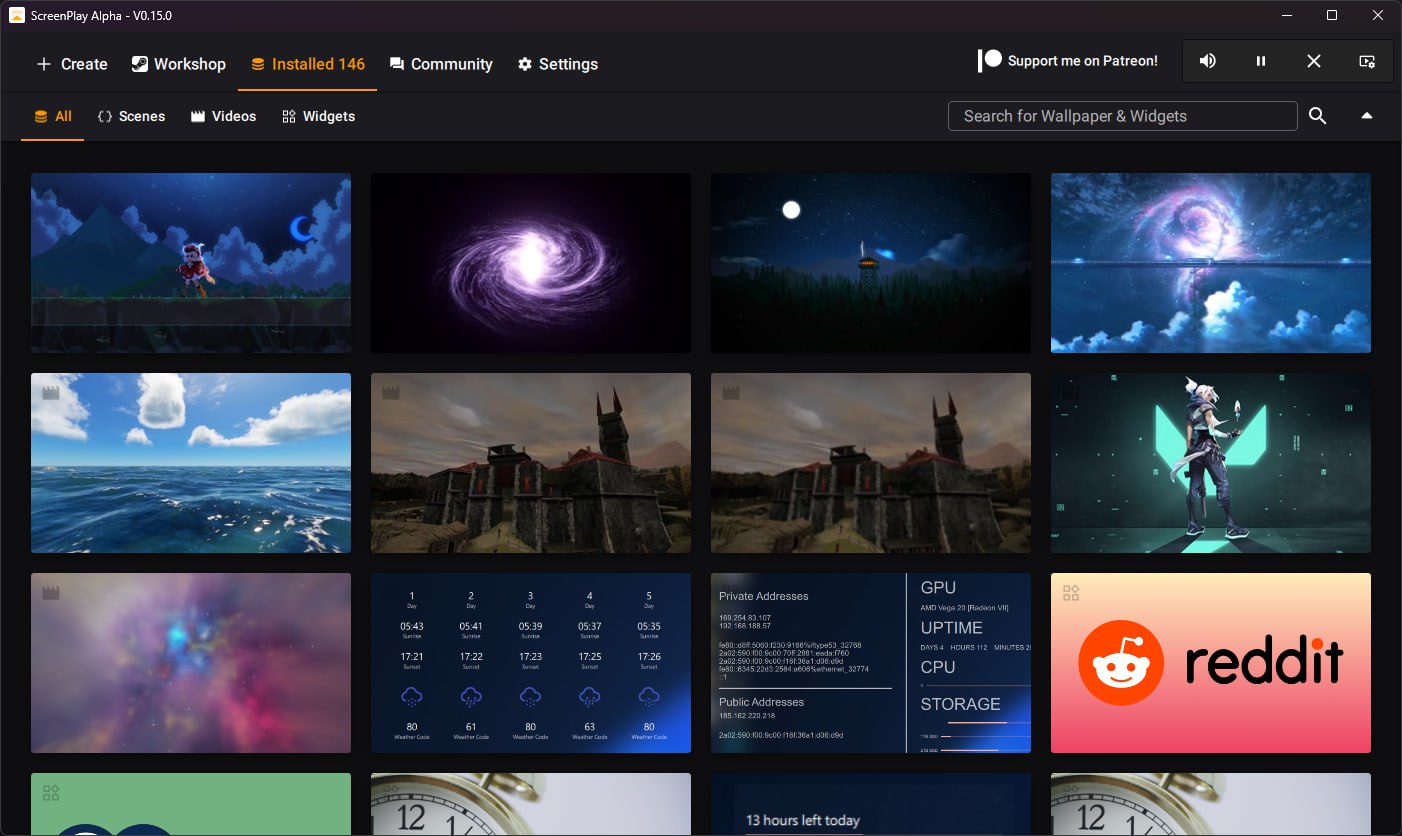Remove active wallpapers with the X icon
Image resolution: width=1402 pixels, height=836 pixels.
(1314, 61)
